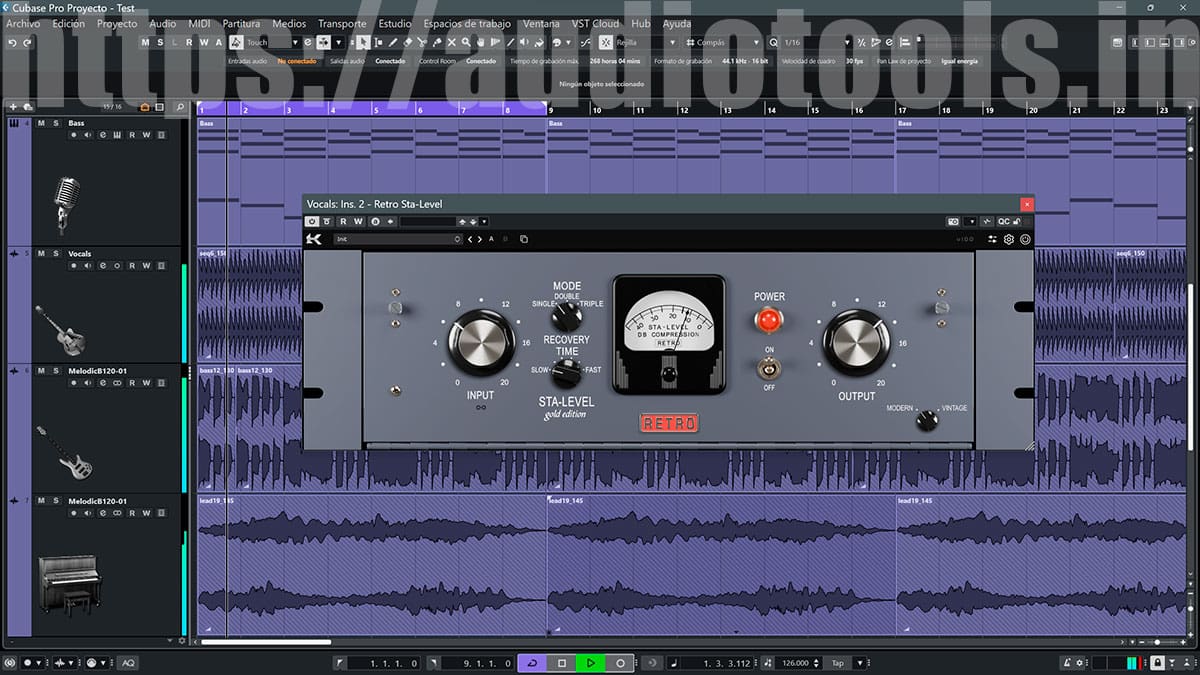Image resolution: width=1200 pixels, height=675 pixels.
Task: Open the plugin host preset menu arrow
Action: pos(484,221)
